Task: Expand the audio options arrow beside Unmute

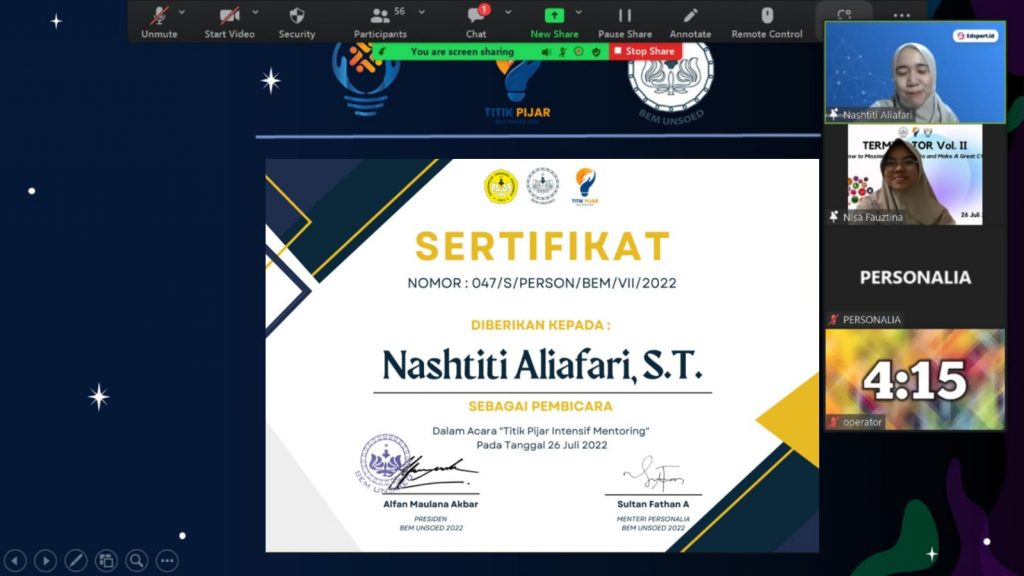Action: 182,13
